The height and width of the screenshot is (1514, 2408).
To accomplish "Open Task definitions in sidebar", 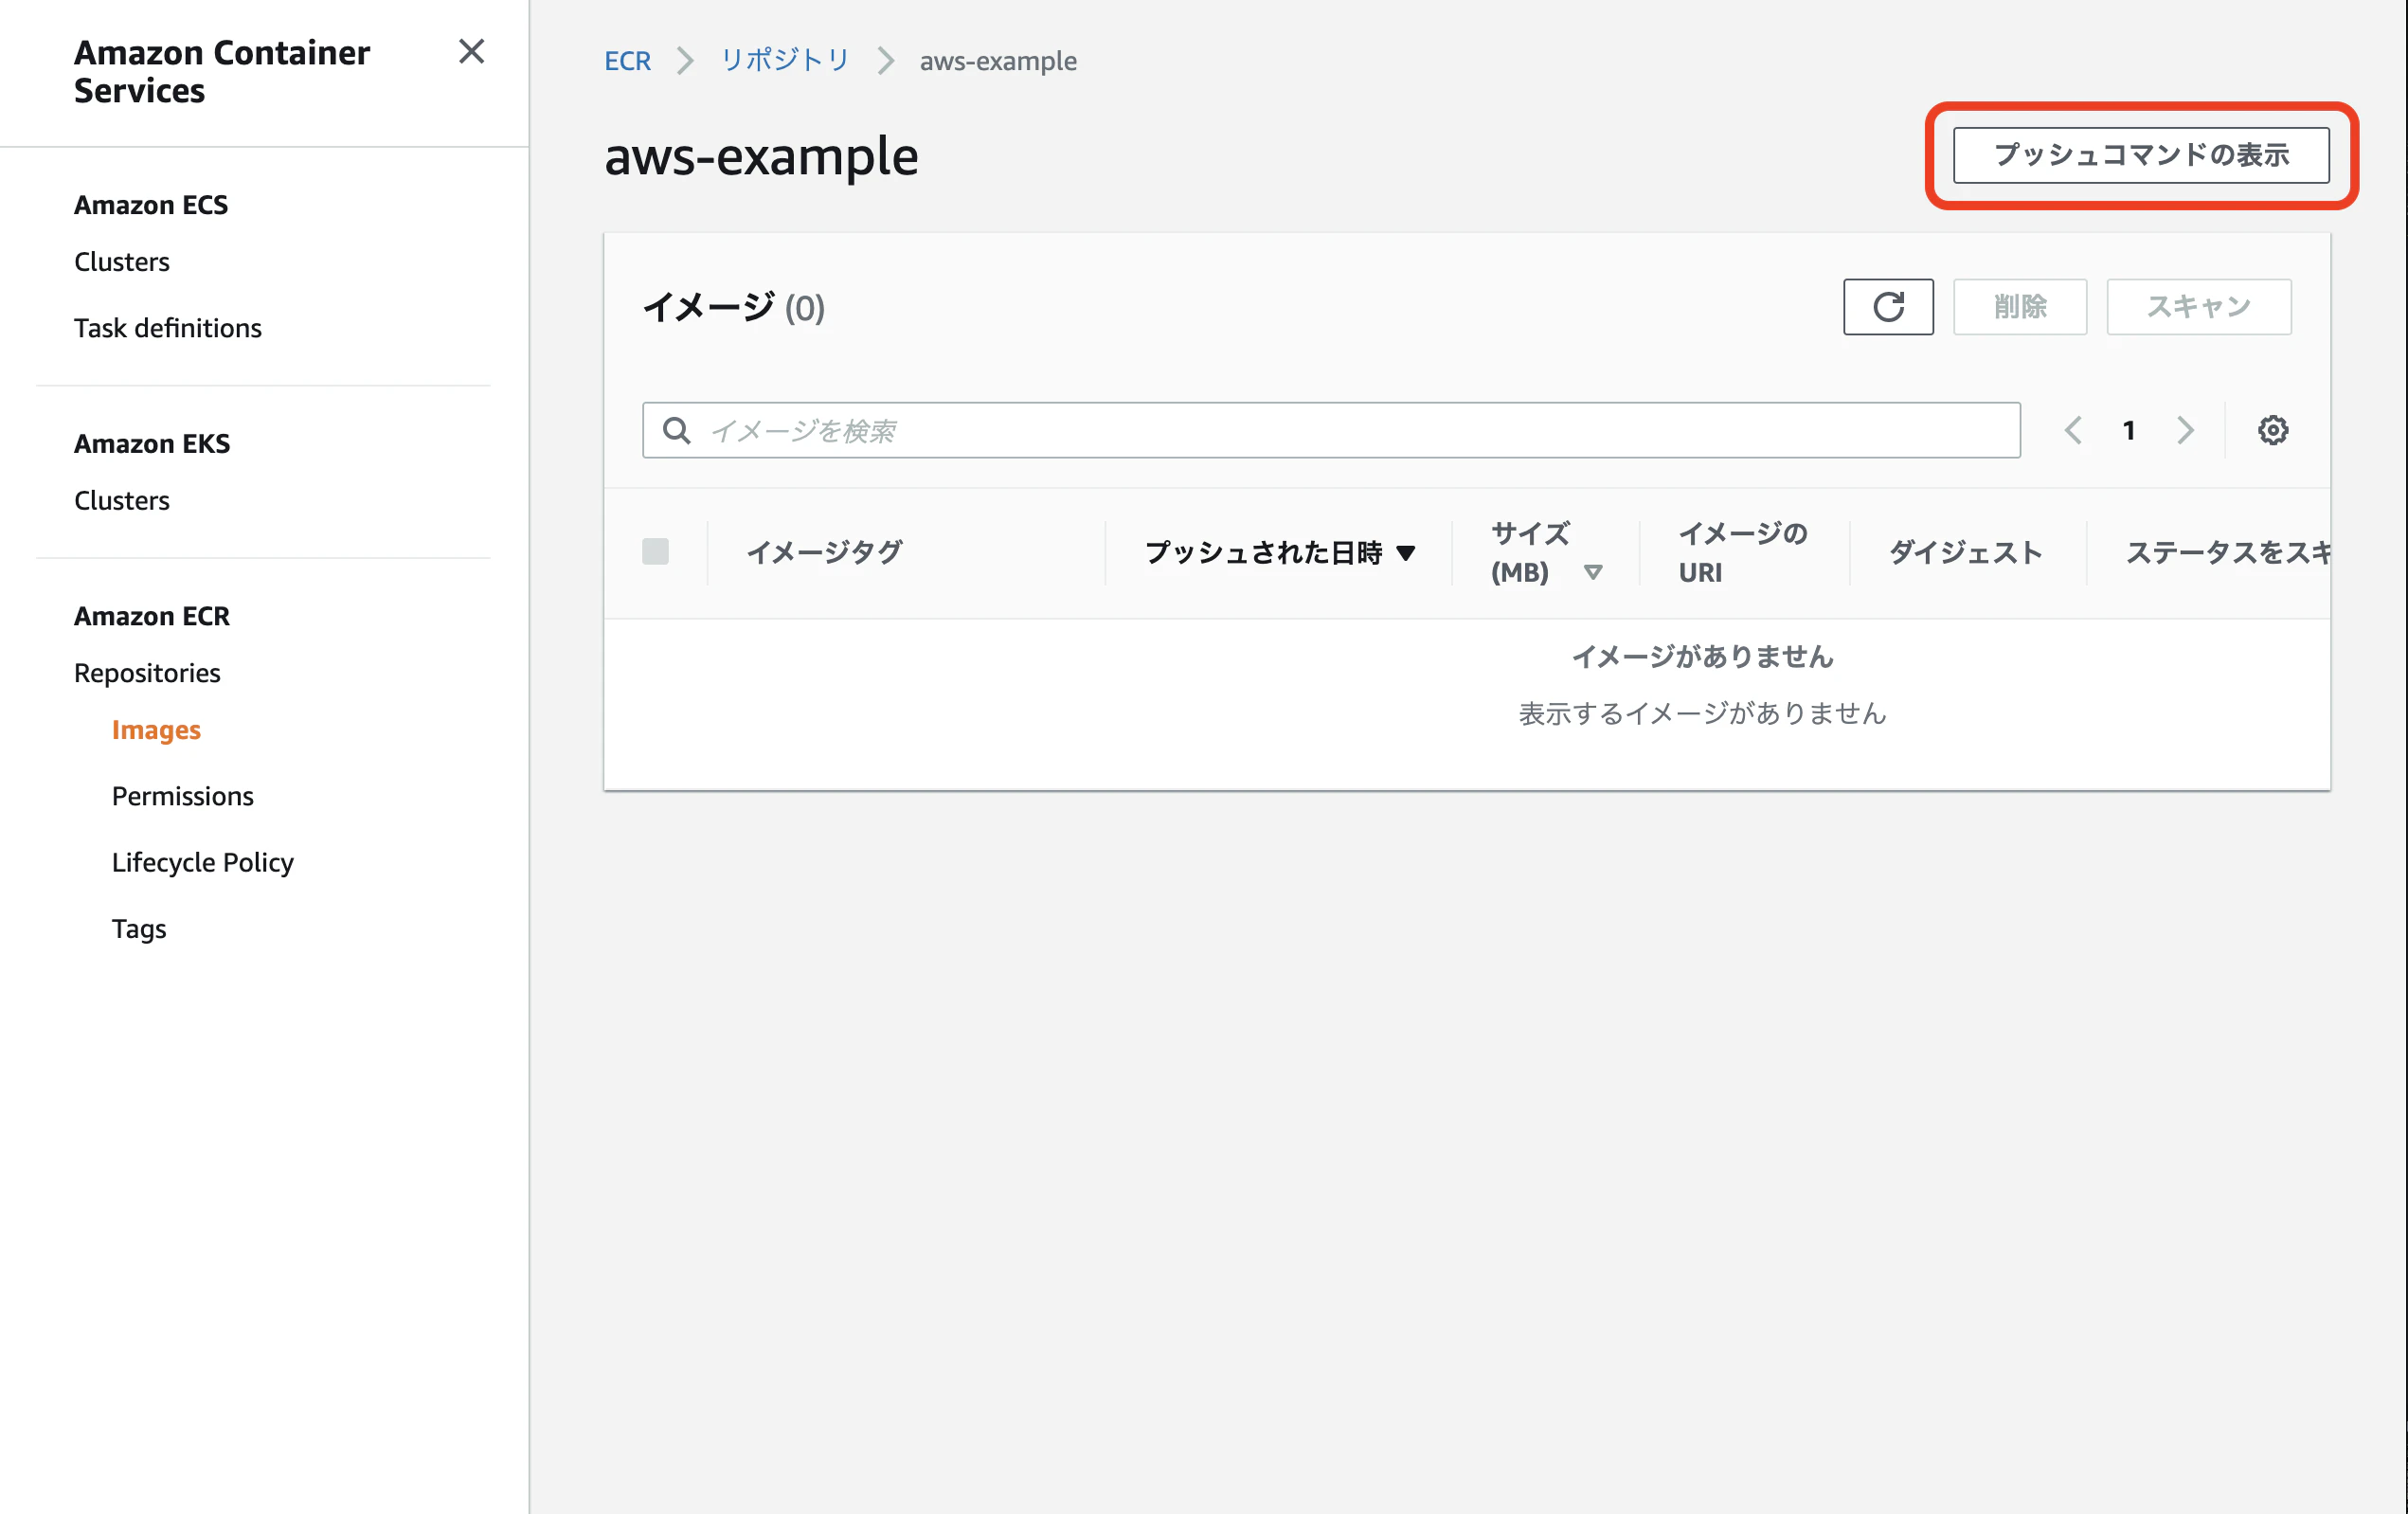I will click(168, 328).
